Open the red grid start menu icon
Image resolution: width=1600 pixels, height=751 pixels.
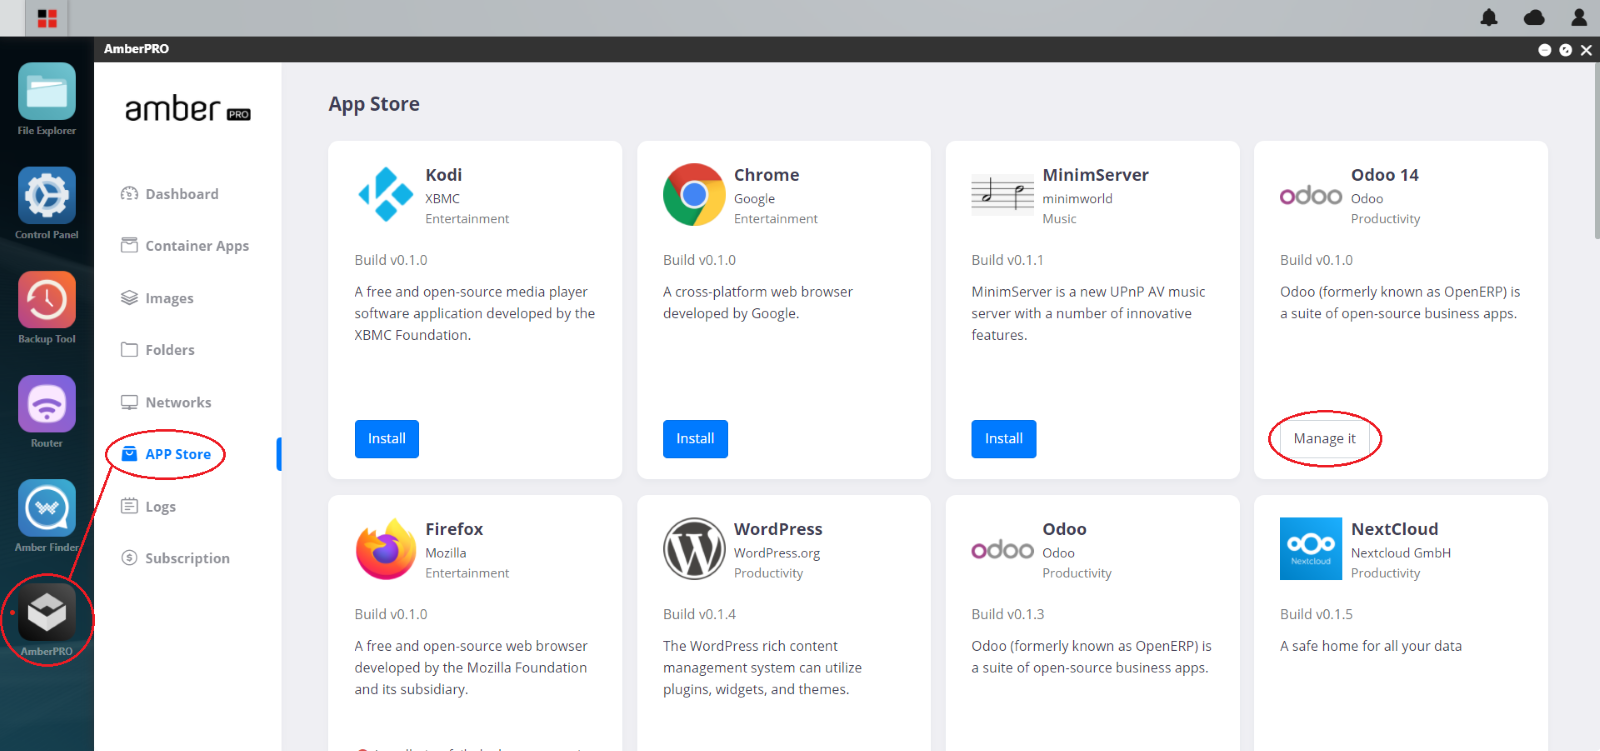pyautogui.click(x=47, y=18)
